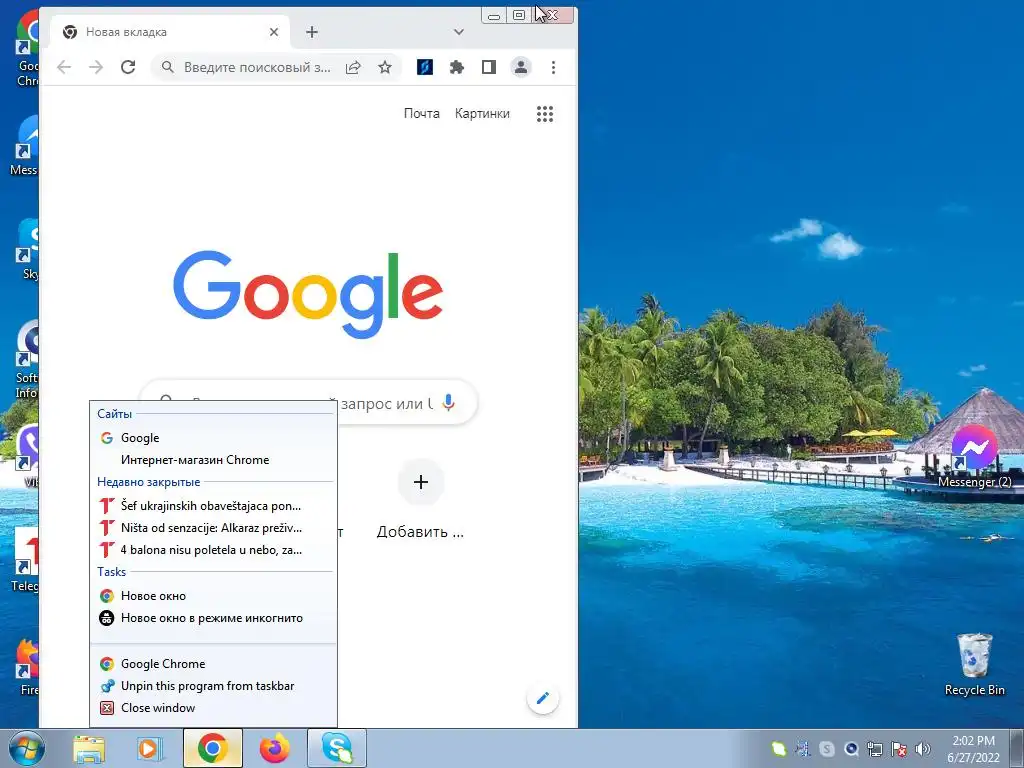
Task: Click the forward arrow in Chrome
Action: tap(96, 67)
